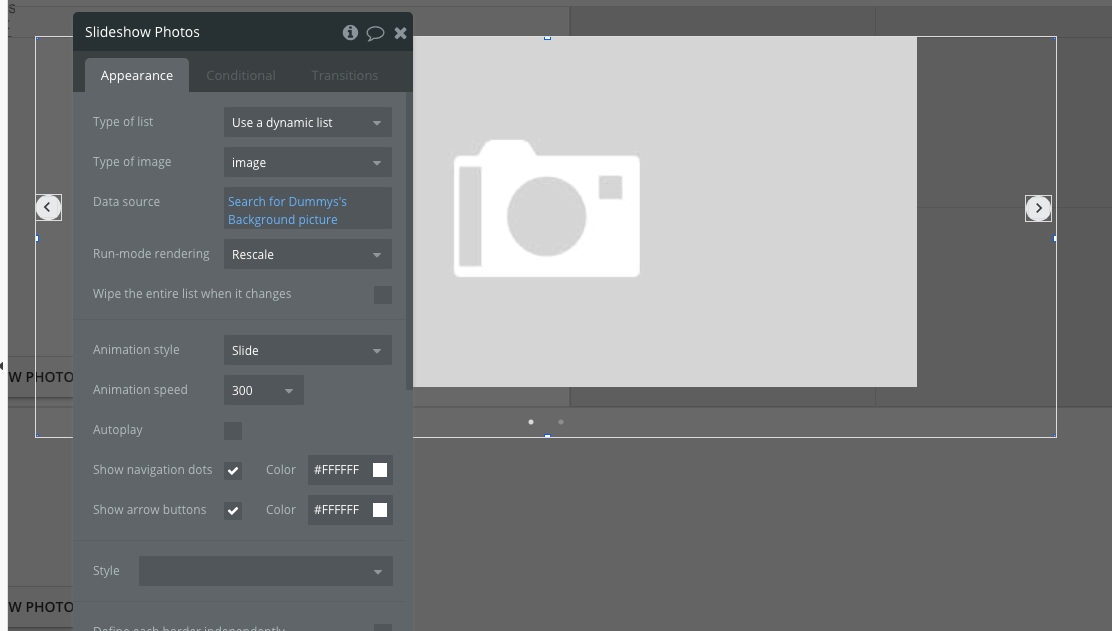Uncheck Show navigation dots

pyautogui.click(x=233, y=471)
